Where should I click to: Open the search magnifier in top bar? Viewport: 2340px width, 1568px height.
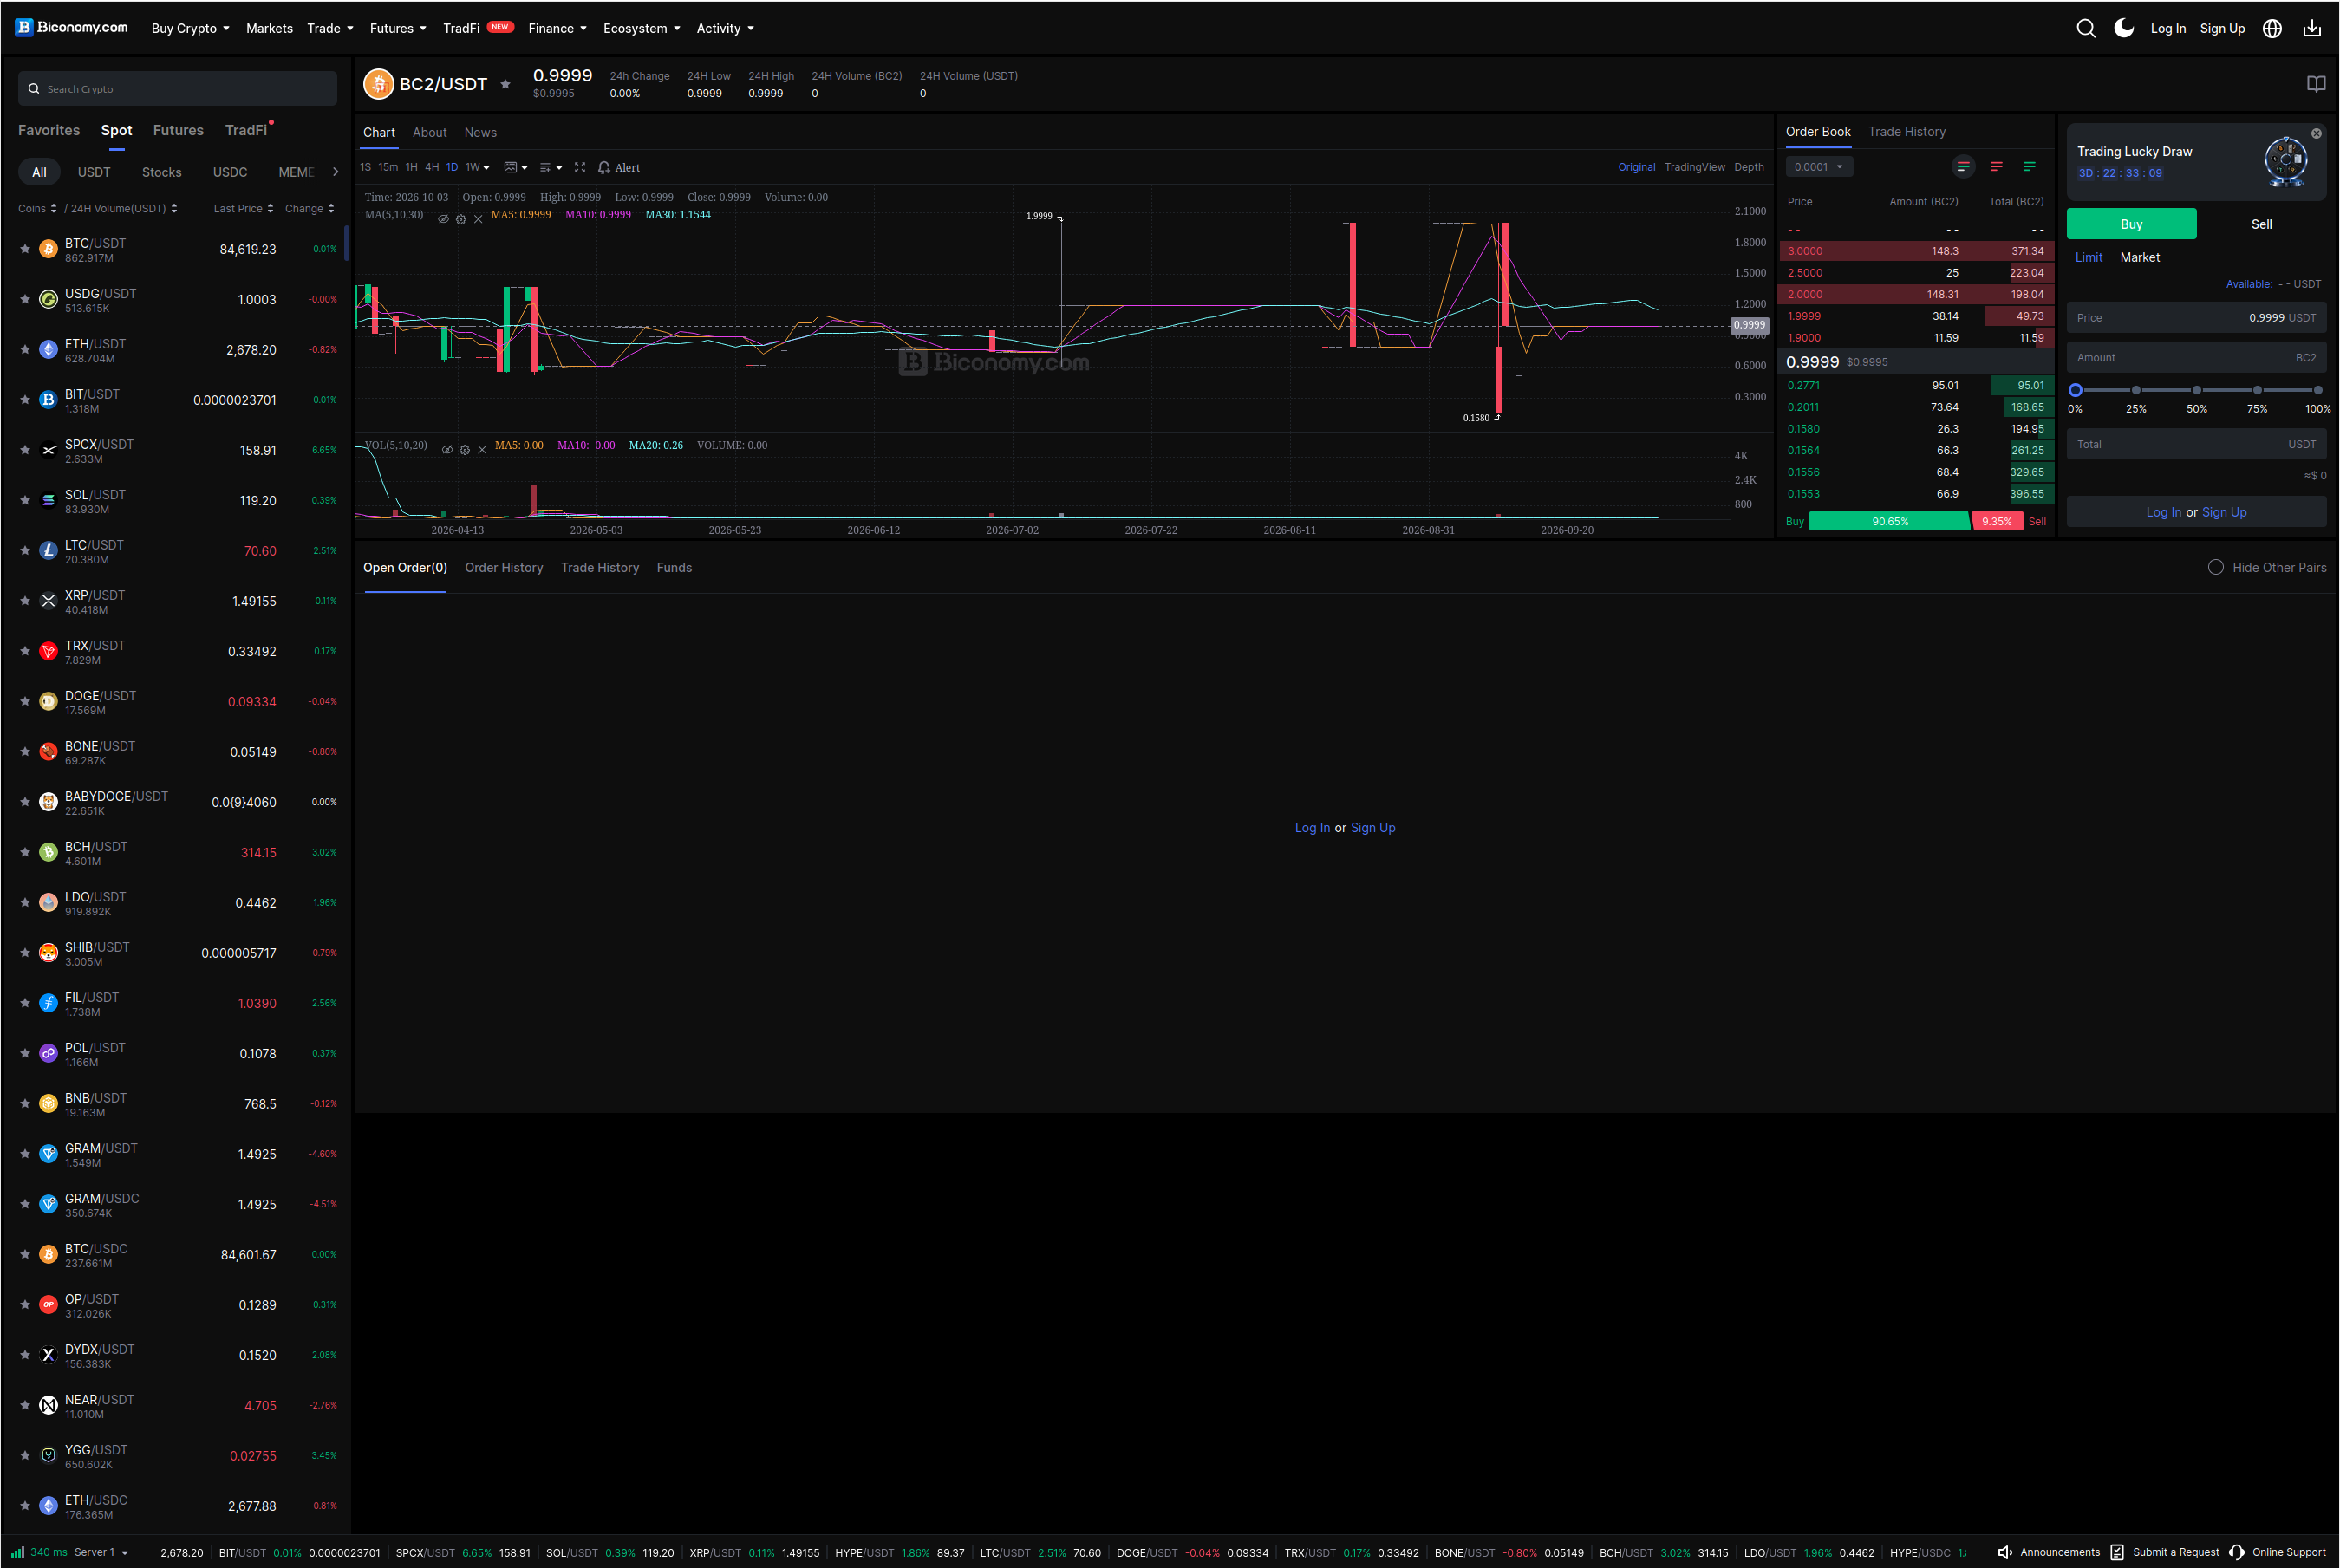2085,28
